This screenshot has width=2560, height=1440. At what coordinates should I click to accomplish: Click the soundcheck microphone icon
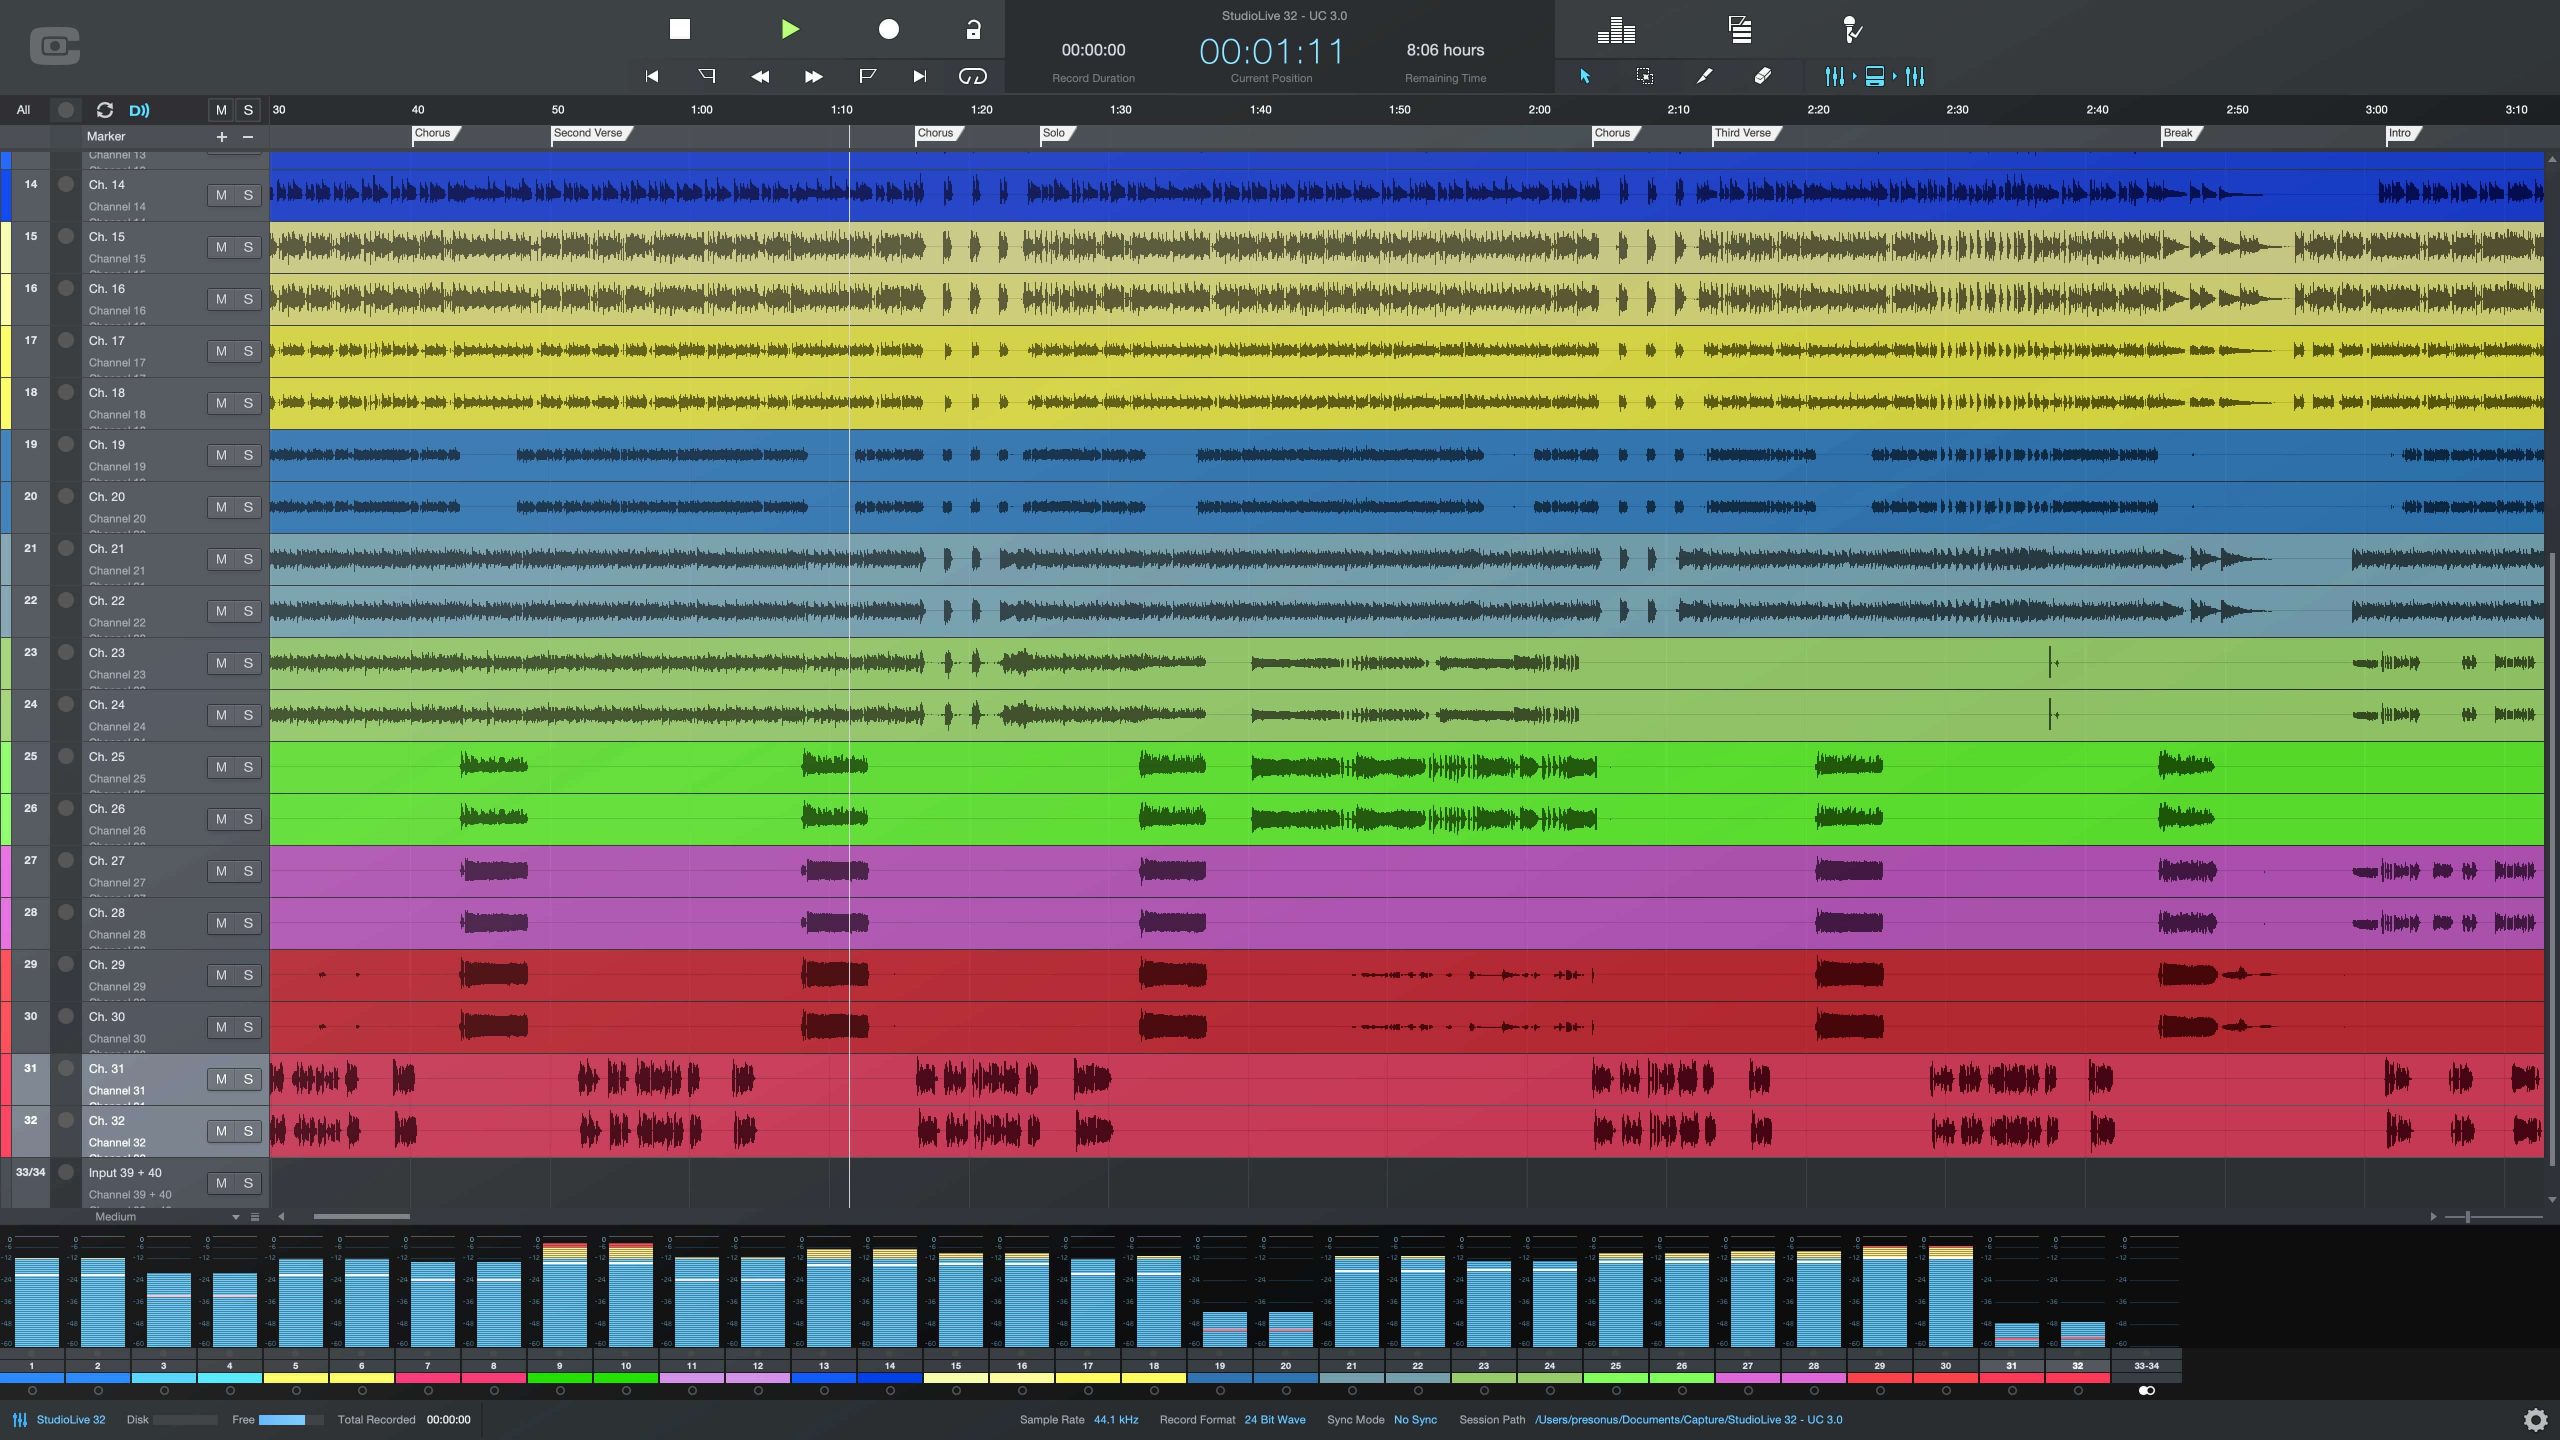(1851, 30)
